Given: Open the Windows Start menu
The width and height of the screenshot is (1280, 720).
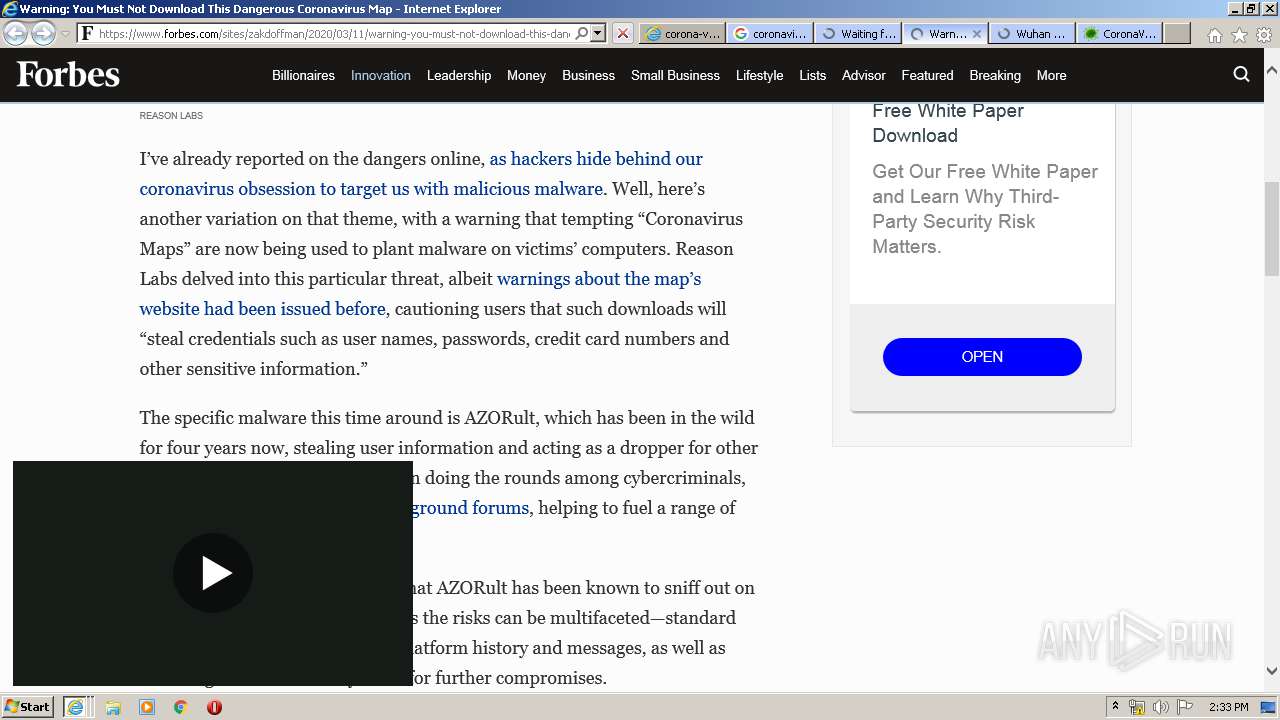Looking at the screenshot, I should tap(28, 707).
